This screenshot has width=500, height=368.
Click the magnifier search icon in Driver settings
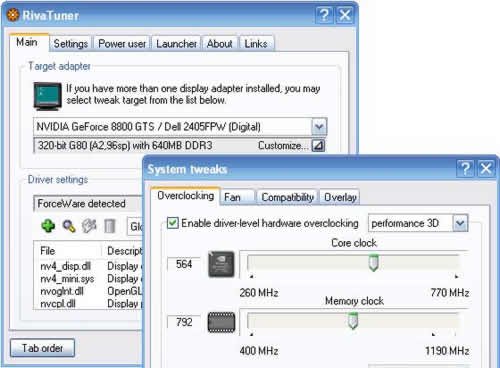69,226
